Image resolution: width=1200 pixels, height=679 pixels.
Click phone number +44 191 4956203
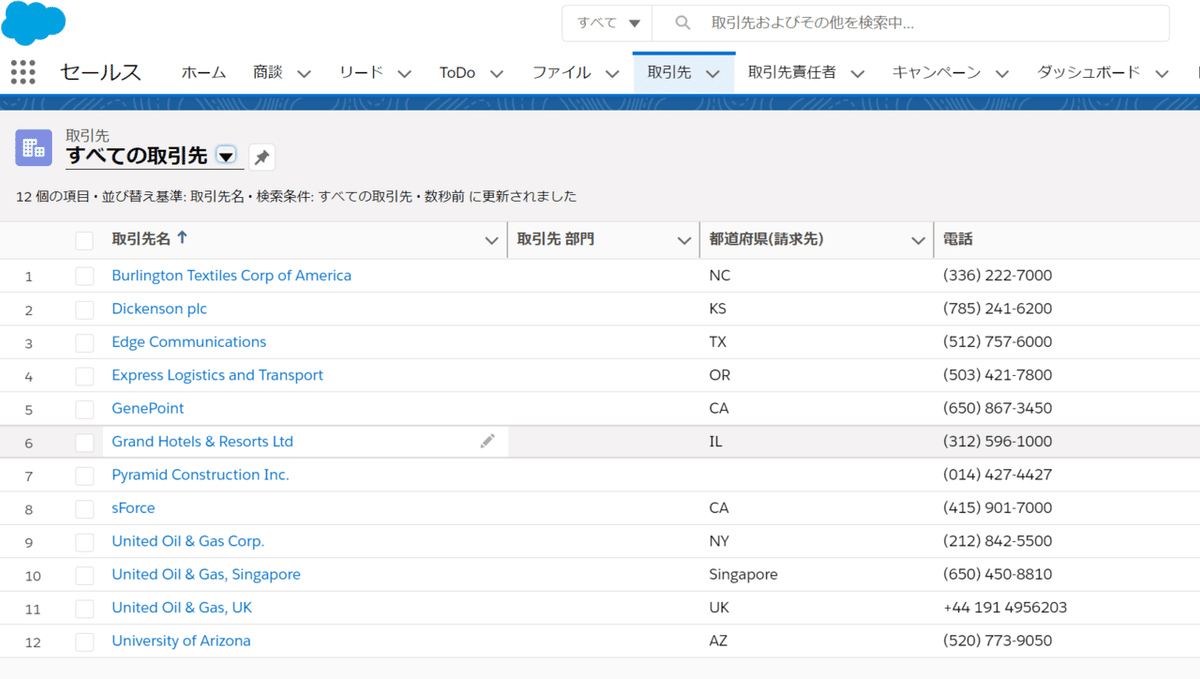coord(1005,607)
